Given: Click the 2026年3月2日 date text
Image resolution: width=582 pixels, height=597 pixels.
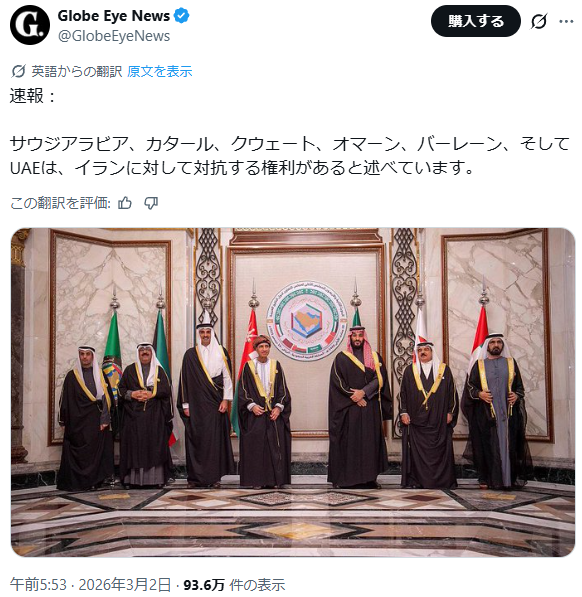Looking at the screenshot, I should tap(125, 584).
